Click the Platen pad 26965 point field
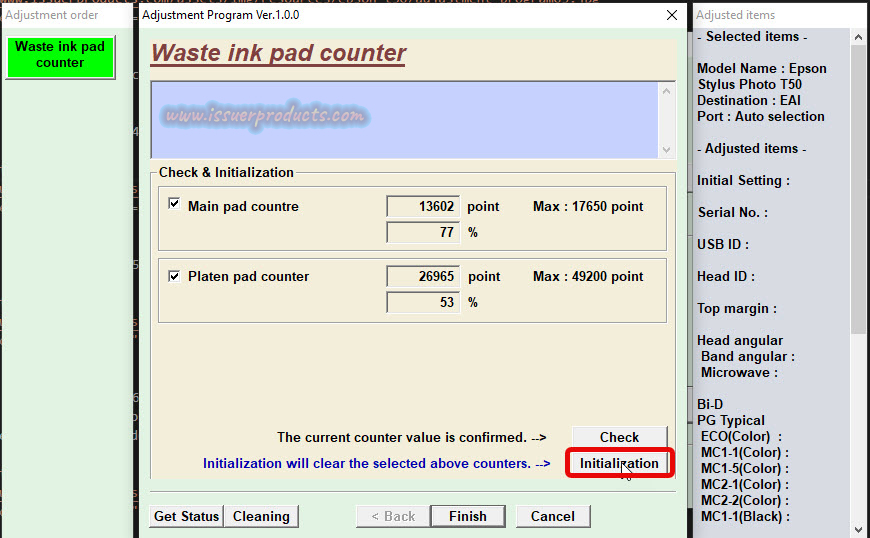Screen dimensions: 870x538 click(423, 276)
